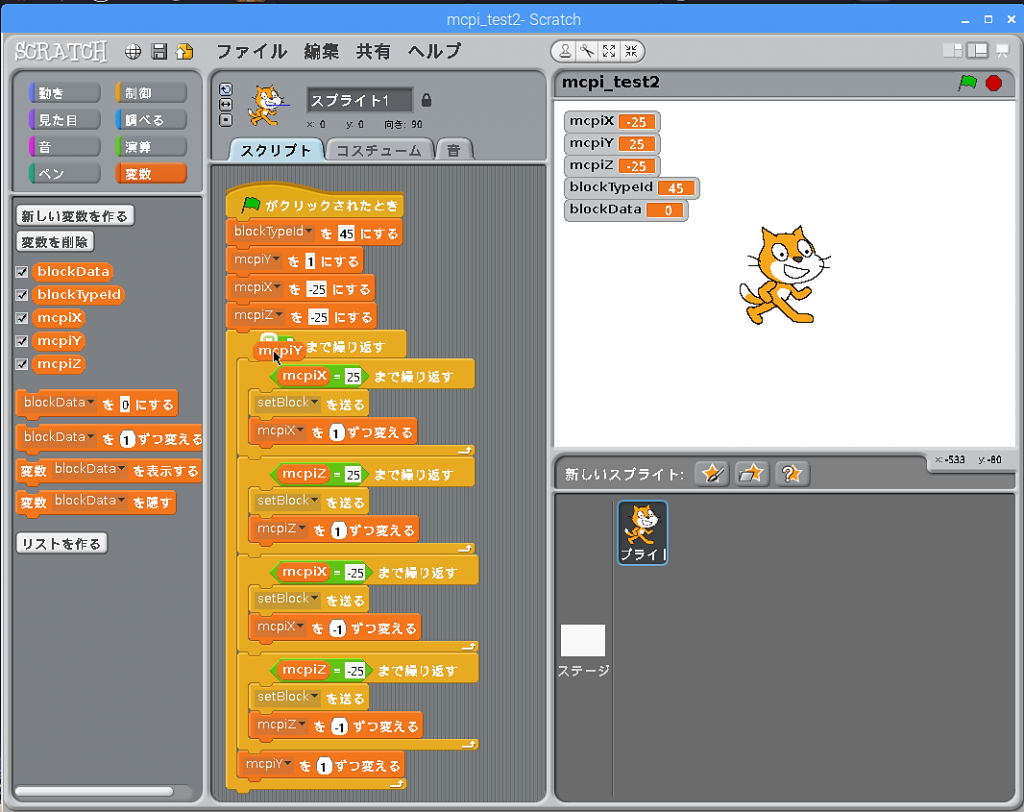Click the cat thumbnail in the sprite header
The image size is (1024, 812).
coord(267,105)
